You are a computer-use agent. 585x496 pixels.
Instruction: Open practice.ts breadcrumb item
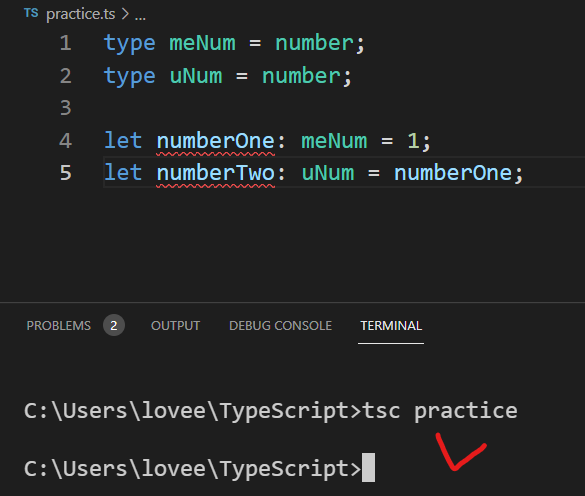click(81, 14)
